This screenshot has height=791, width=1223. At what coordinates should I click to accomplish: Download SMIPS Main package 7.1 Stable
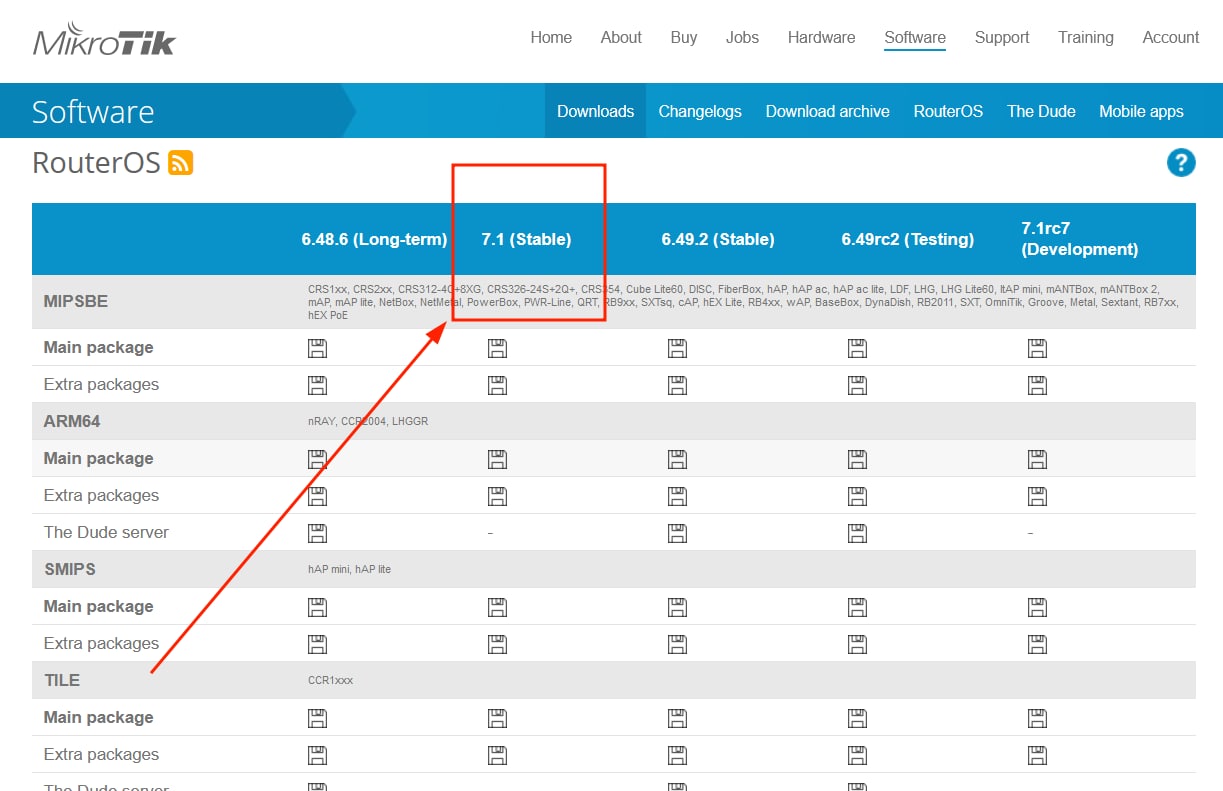[x=497, y=607]
